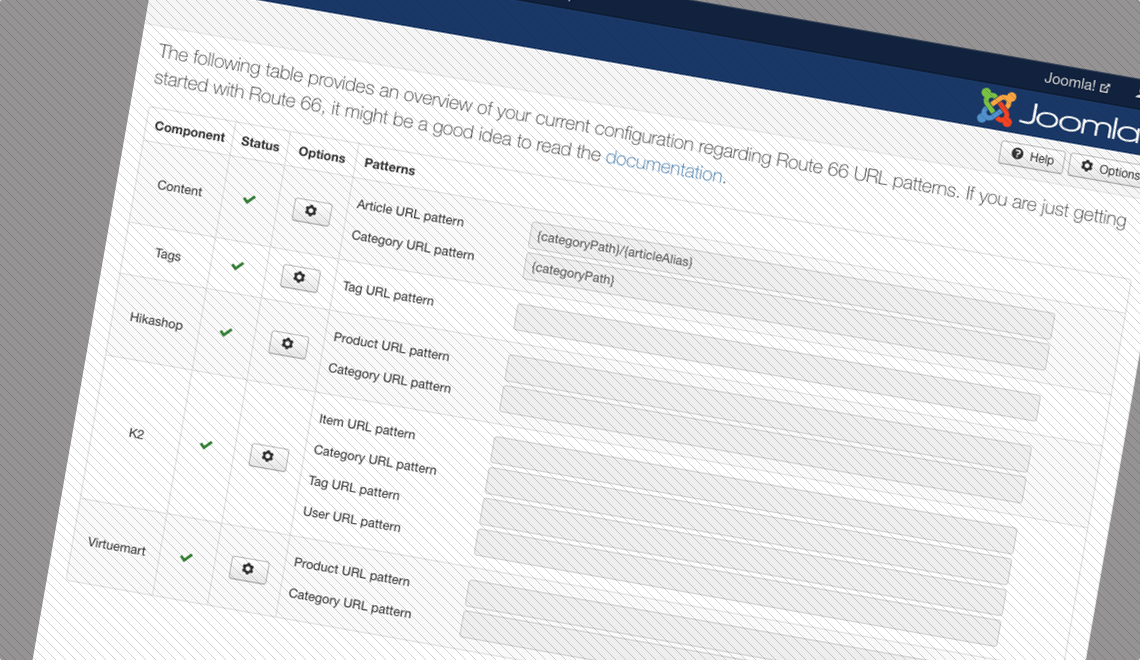Click the Status column header
Viewport: 1140px width, 660px height.
[x=260, y=143]
